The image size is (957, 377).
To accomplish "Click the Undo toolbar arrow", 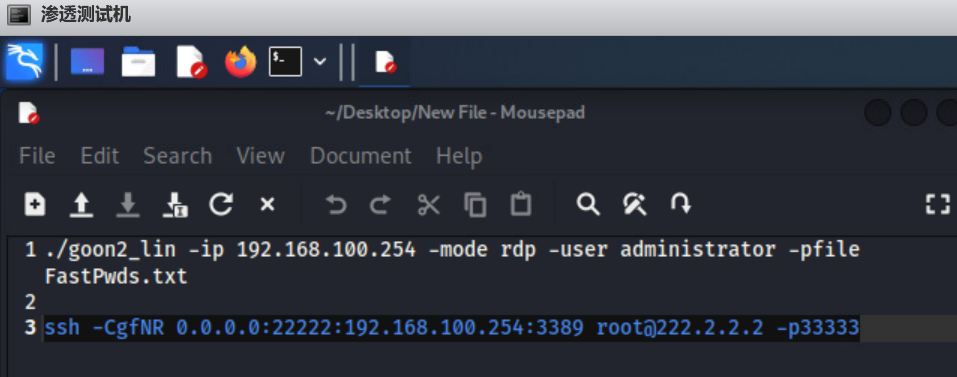I will [336, 204].
